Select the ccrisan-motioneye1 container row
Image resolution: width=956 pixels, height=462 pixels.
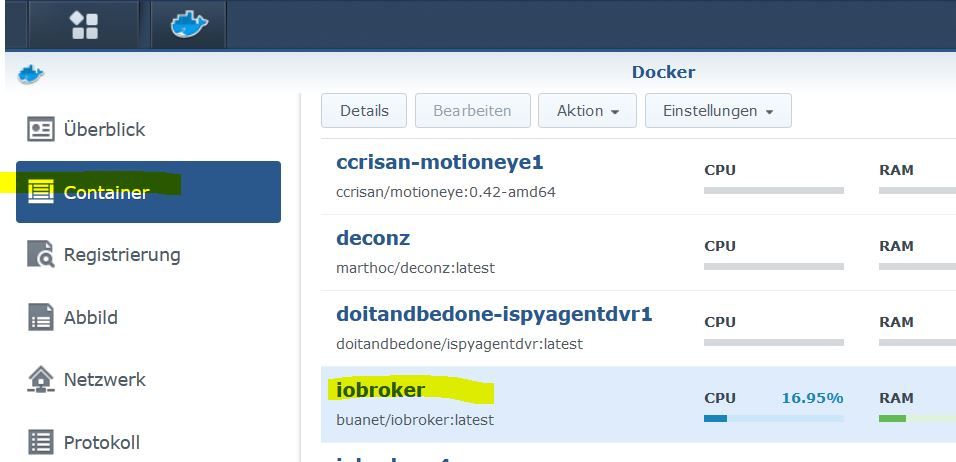(638, 177)
